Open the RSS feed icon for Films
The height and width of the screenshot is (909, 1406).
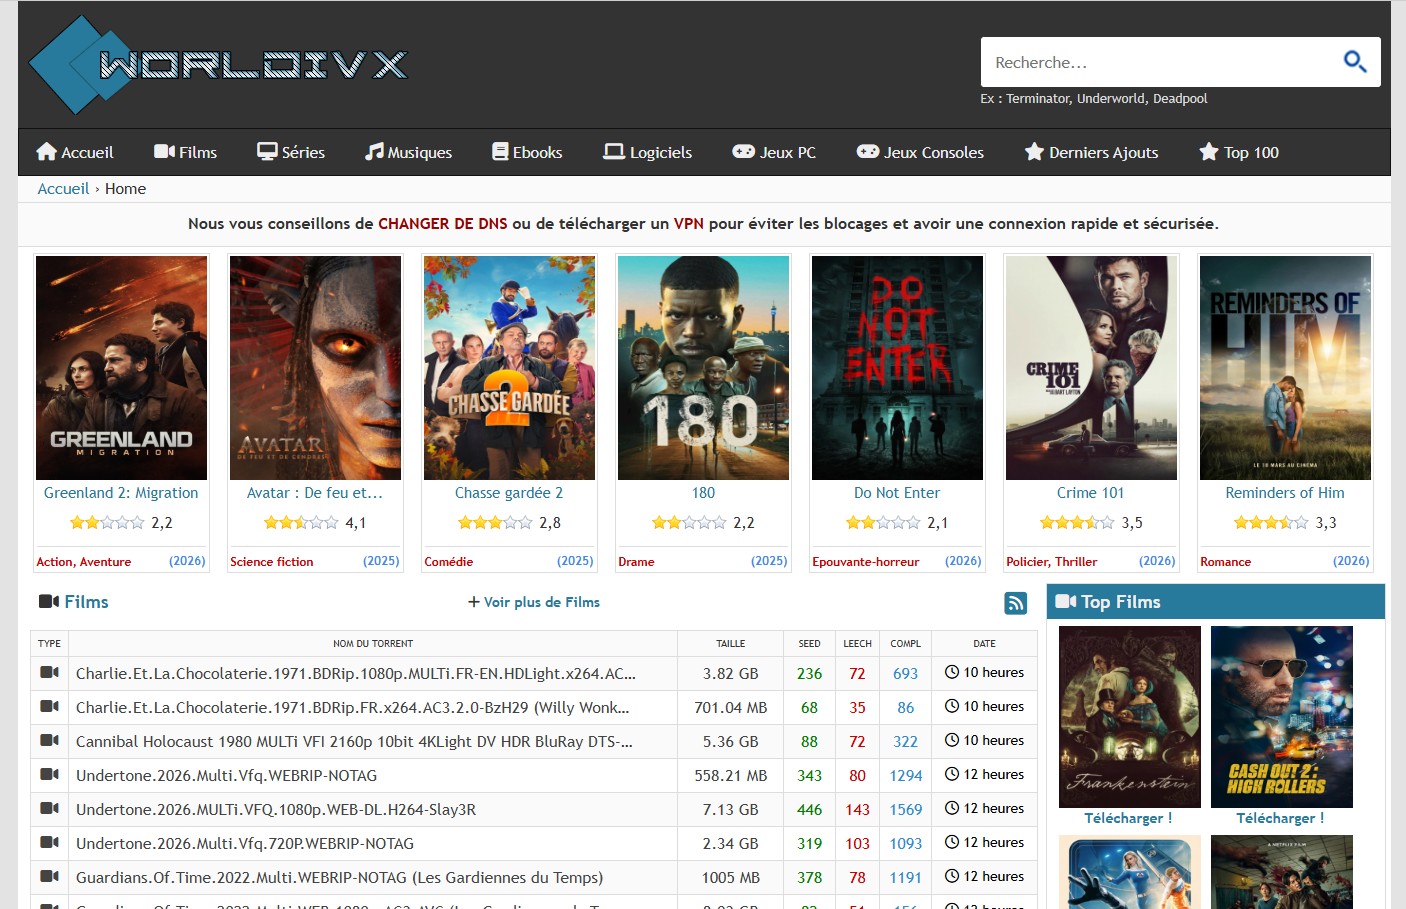[1016, 602]
